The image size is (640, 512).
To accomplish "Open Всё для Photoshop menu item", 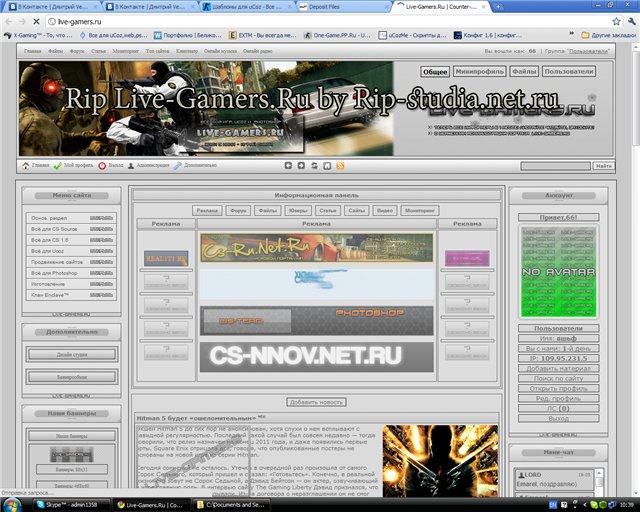I will [71, 273].
